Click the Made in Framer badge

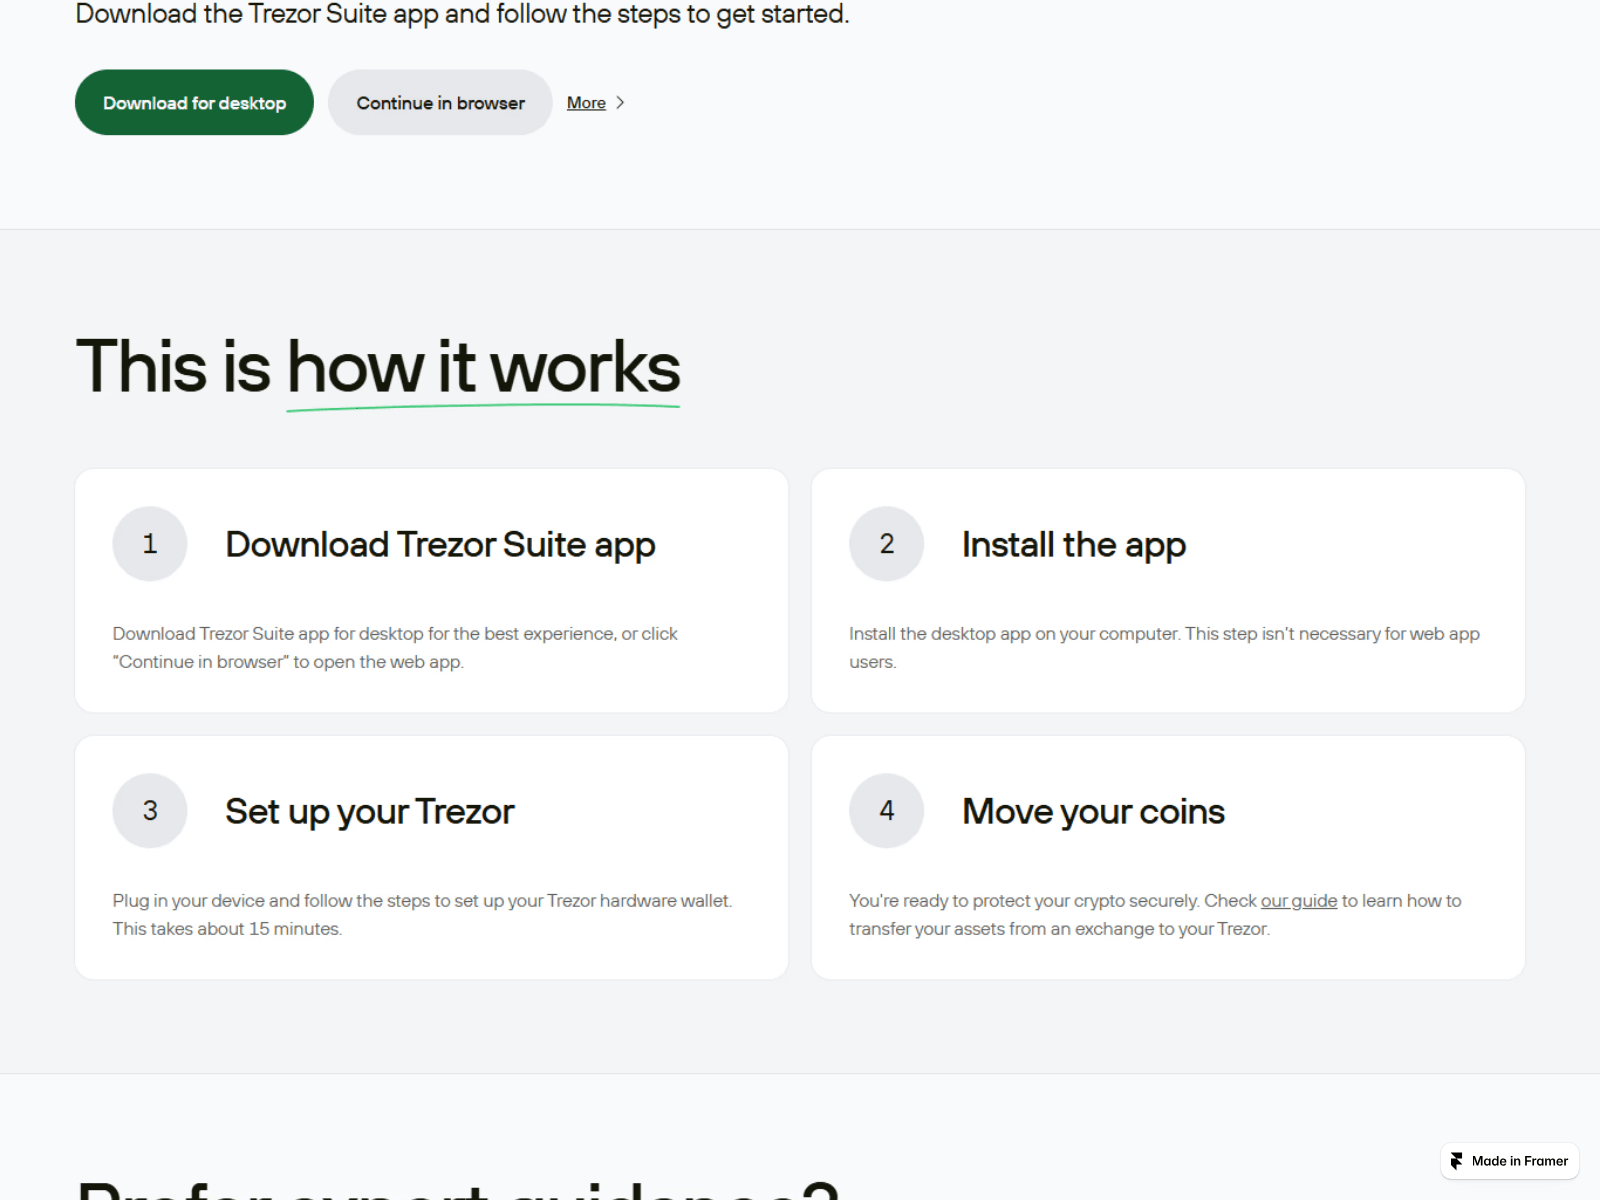[x=1510, y=1161]
